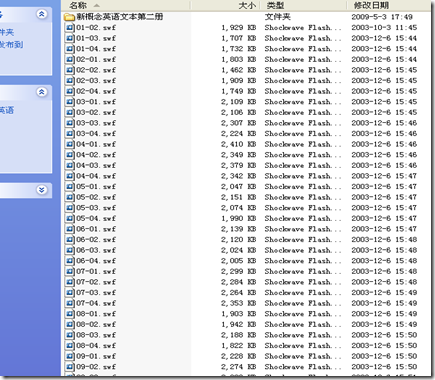
Task: Select file name 07-01.swf
Action: point(96,272)
